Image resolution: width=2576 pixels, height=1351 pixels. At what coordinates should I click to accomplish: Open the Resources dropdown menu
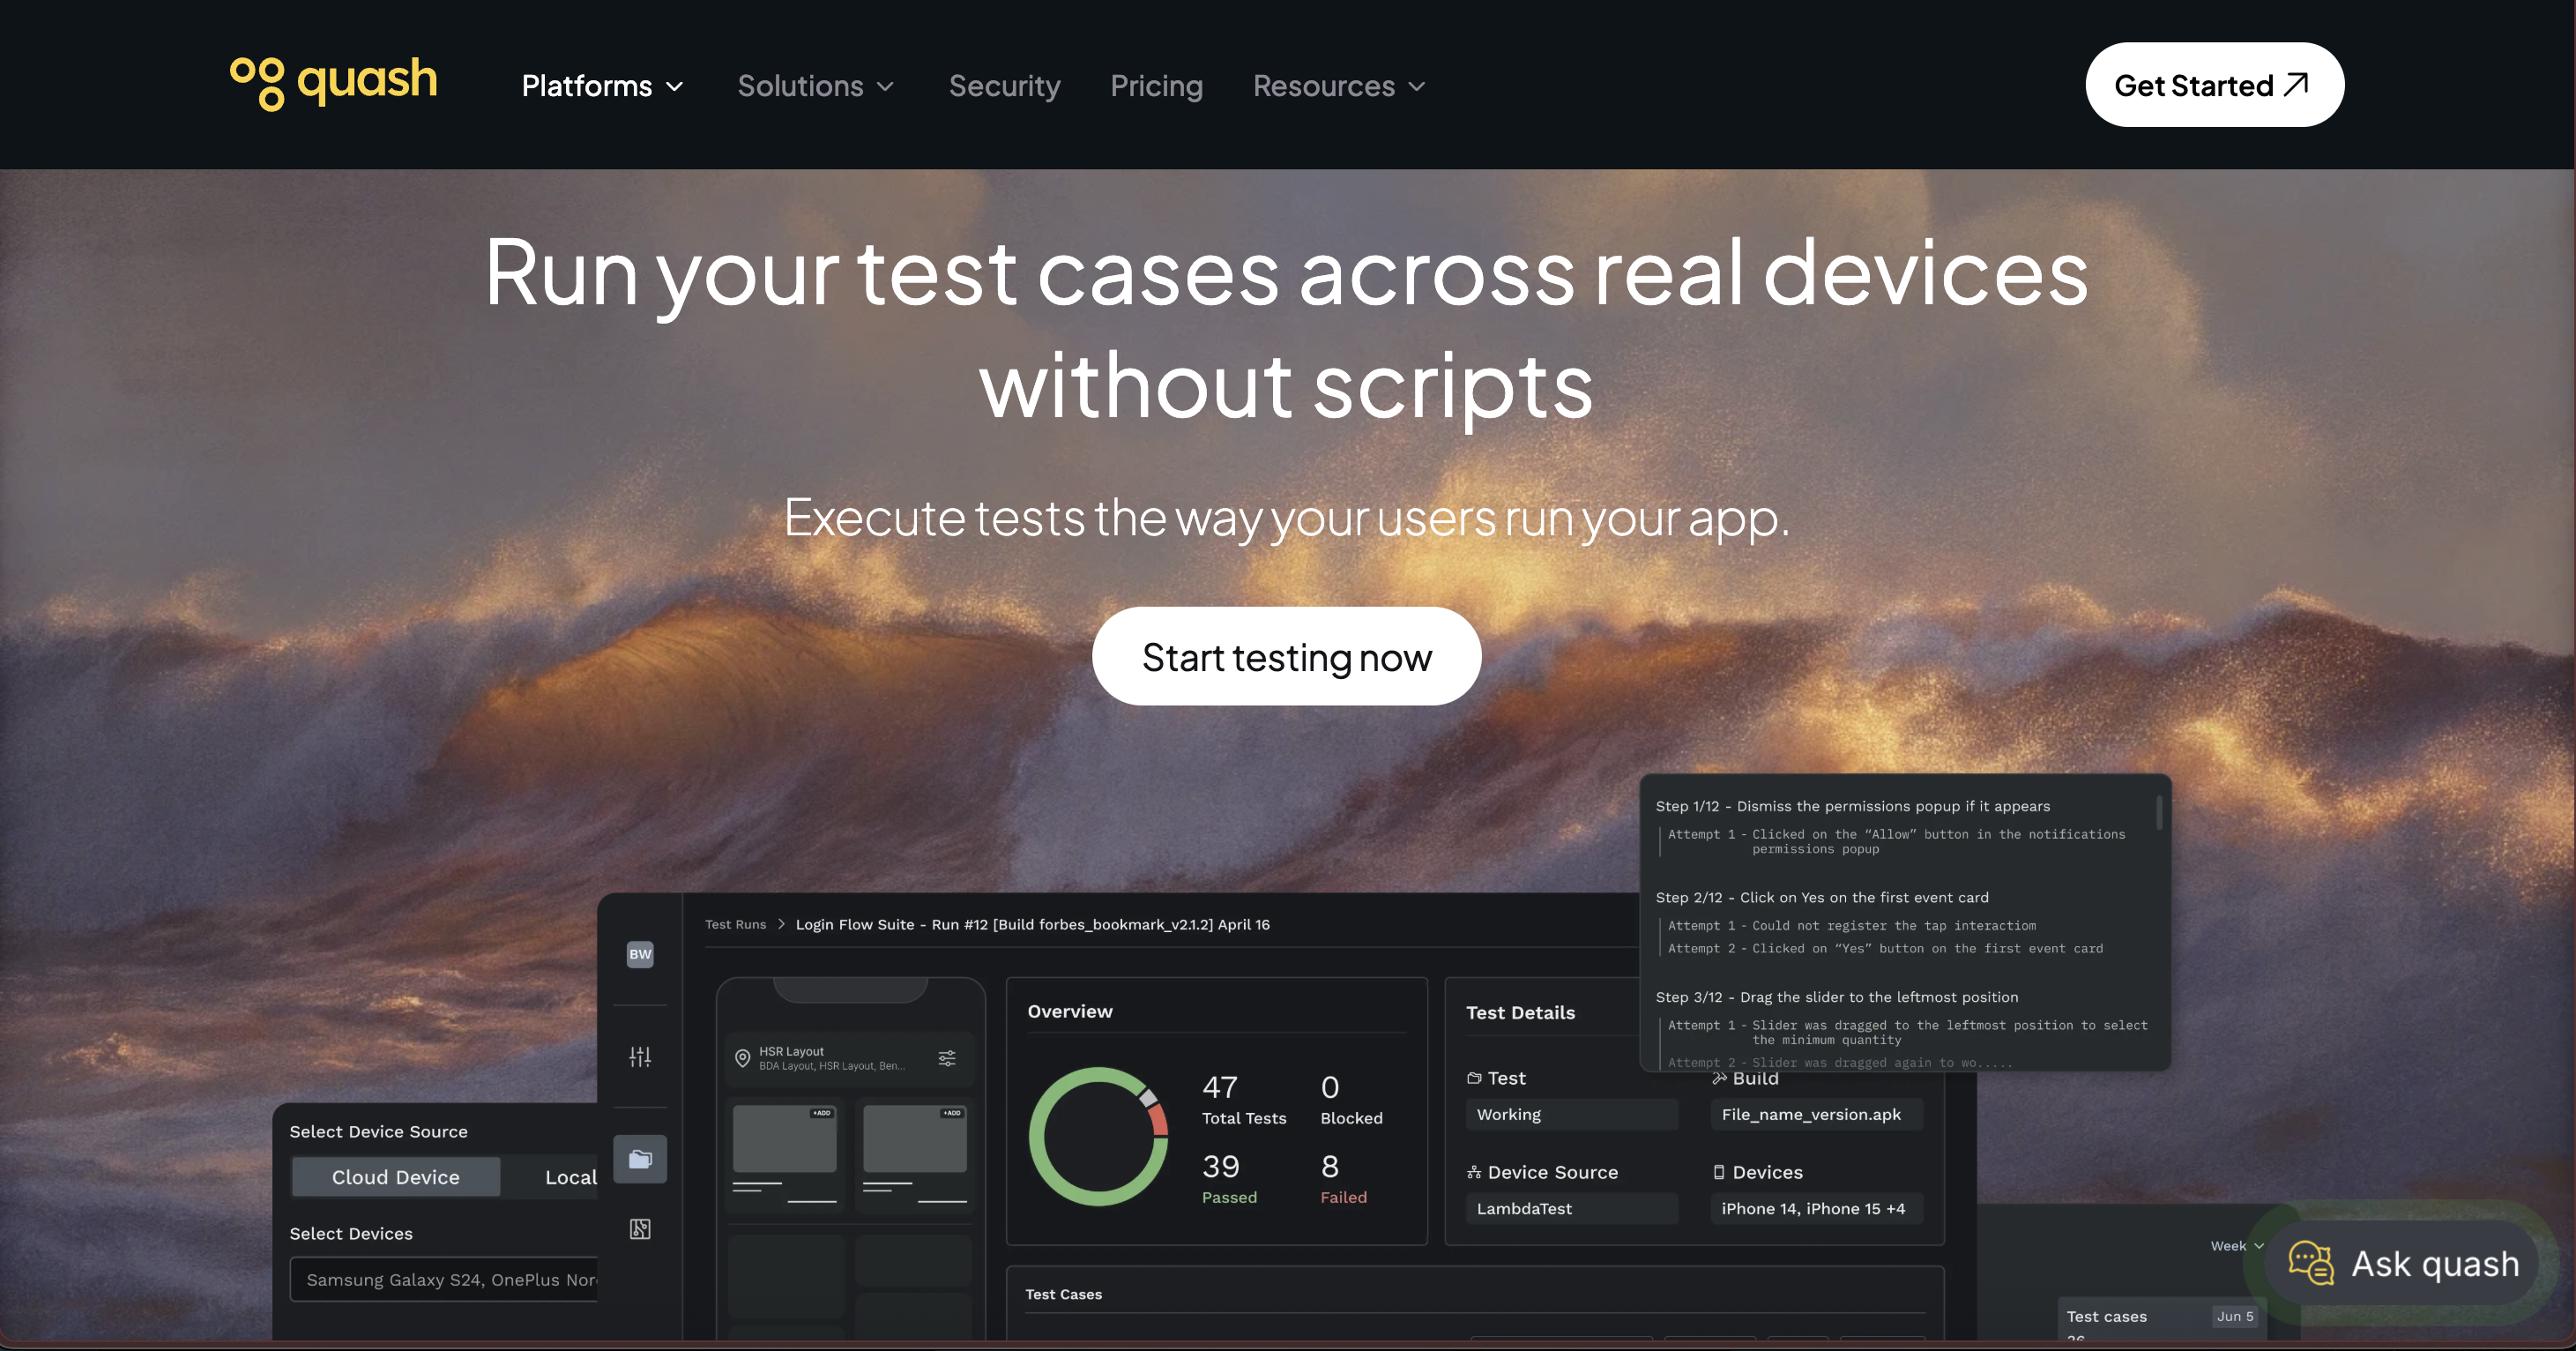click(x=1338, y=86)
